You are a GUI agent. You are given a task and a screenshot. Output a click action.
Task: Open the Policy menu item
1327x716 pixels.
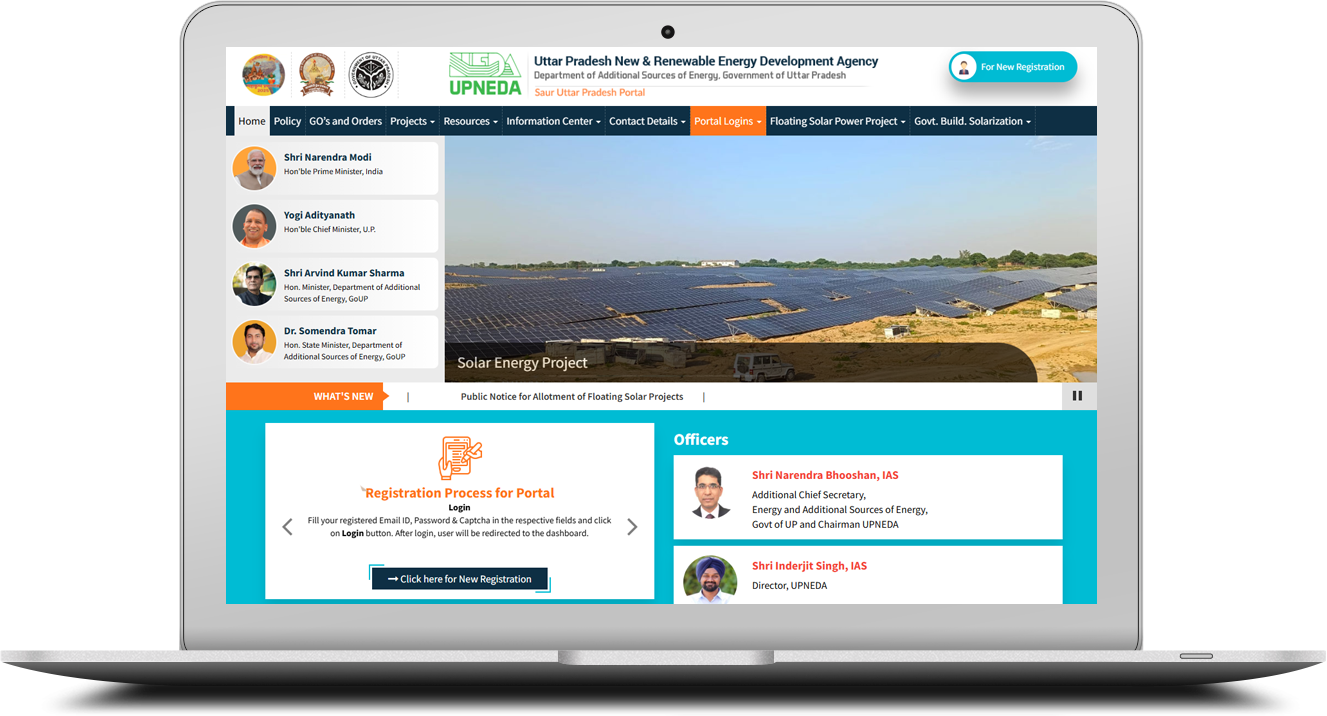(287, 121)
